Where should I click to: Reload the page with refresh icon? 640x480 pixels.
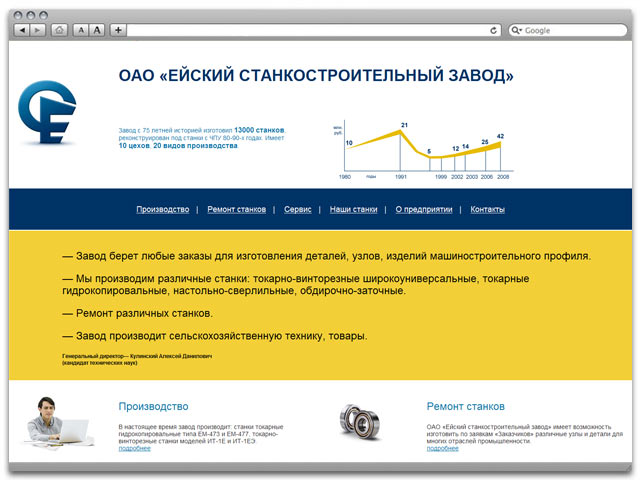click(x=493, y=30)
